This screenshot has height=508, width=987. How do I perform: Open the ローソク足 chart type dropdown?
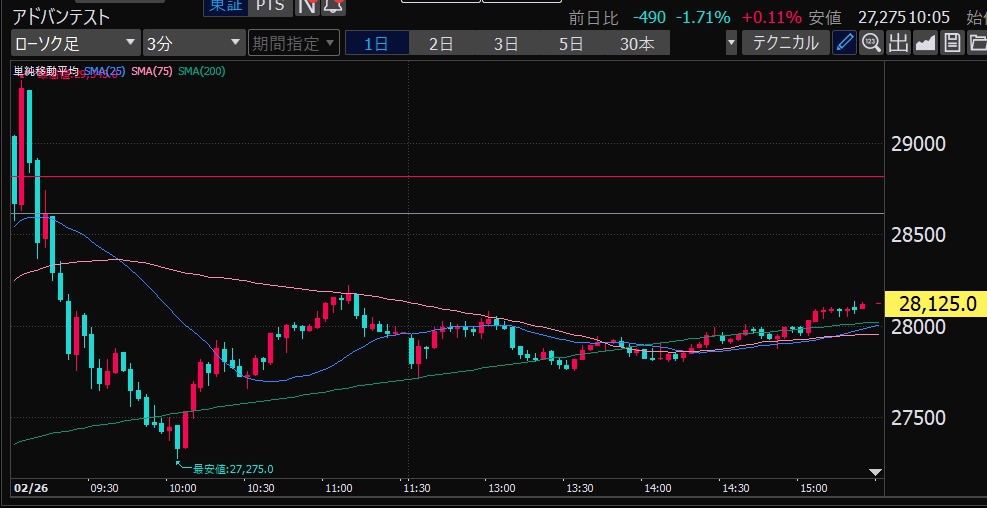tap(75, 43)
